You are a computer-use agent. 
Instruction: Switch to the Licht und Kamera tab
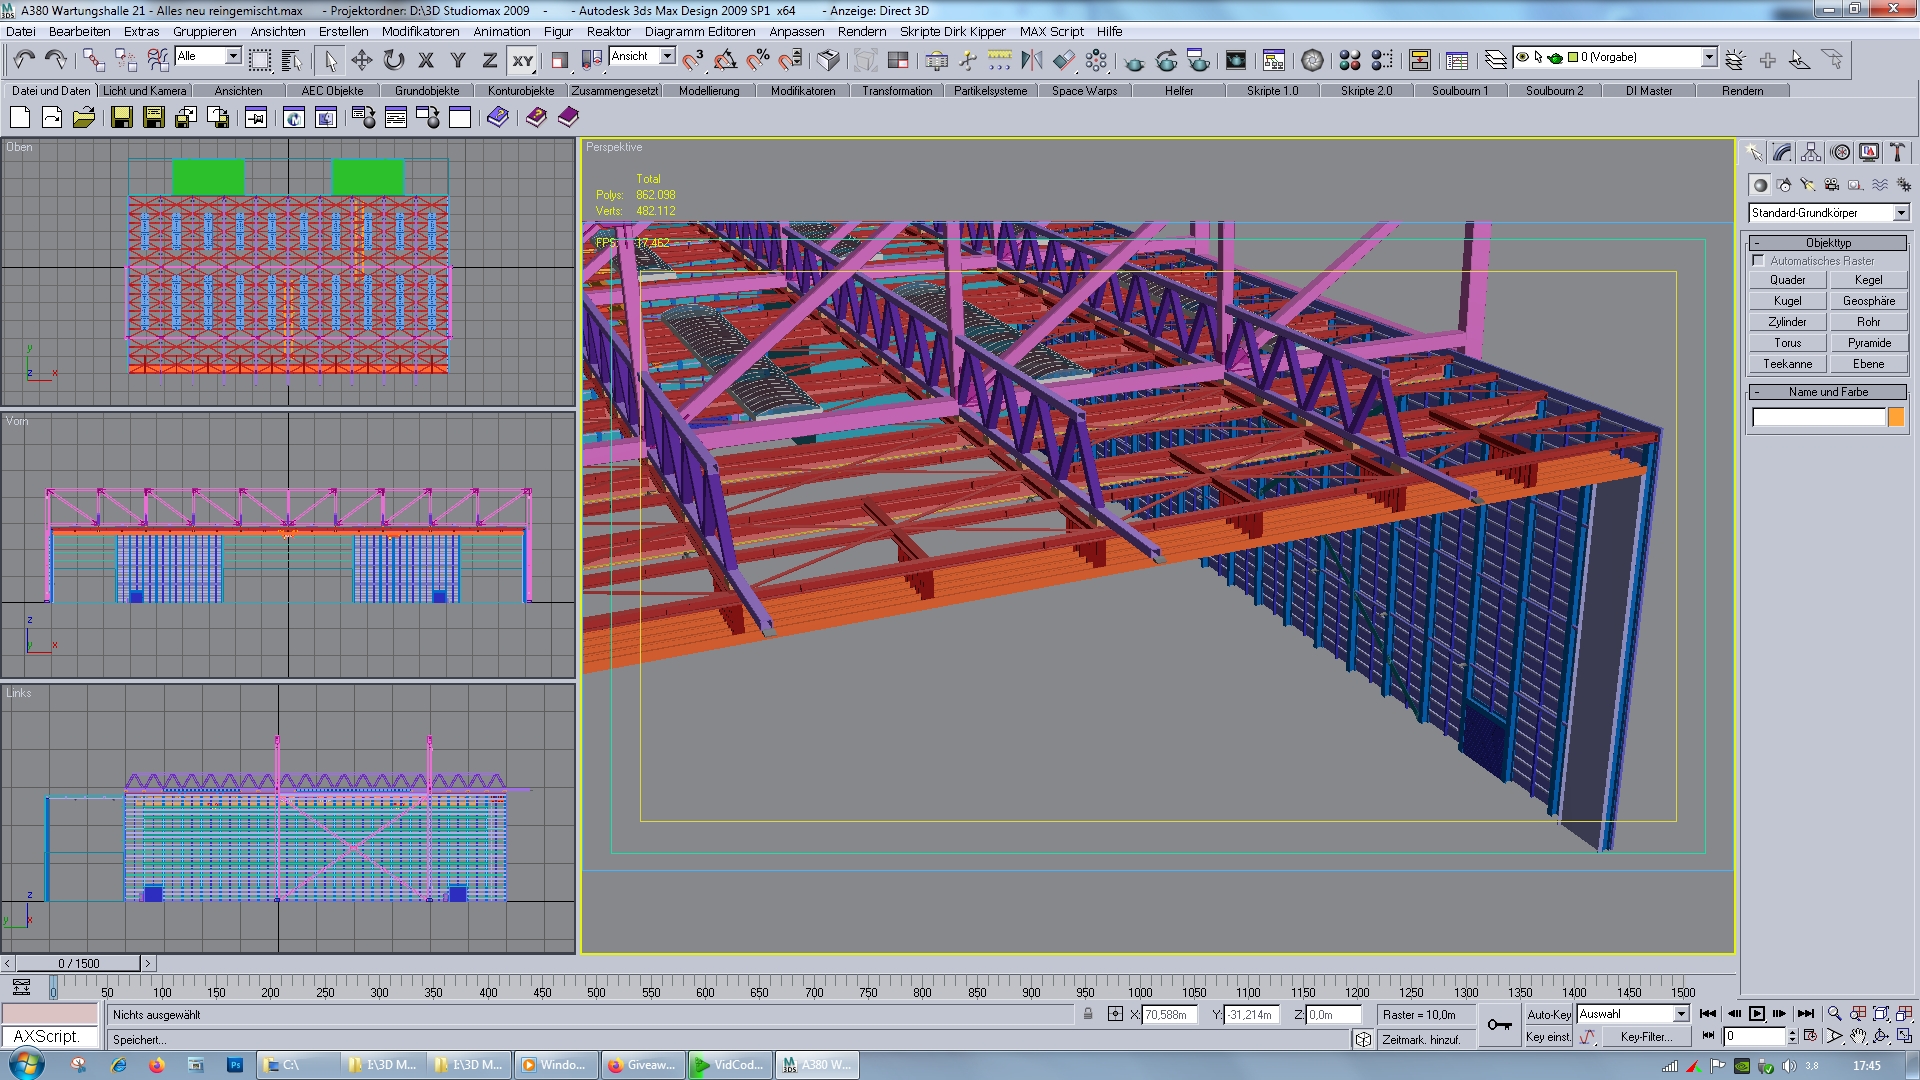click(x=145, y=90)
